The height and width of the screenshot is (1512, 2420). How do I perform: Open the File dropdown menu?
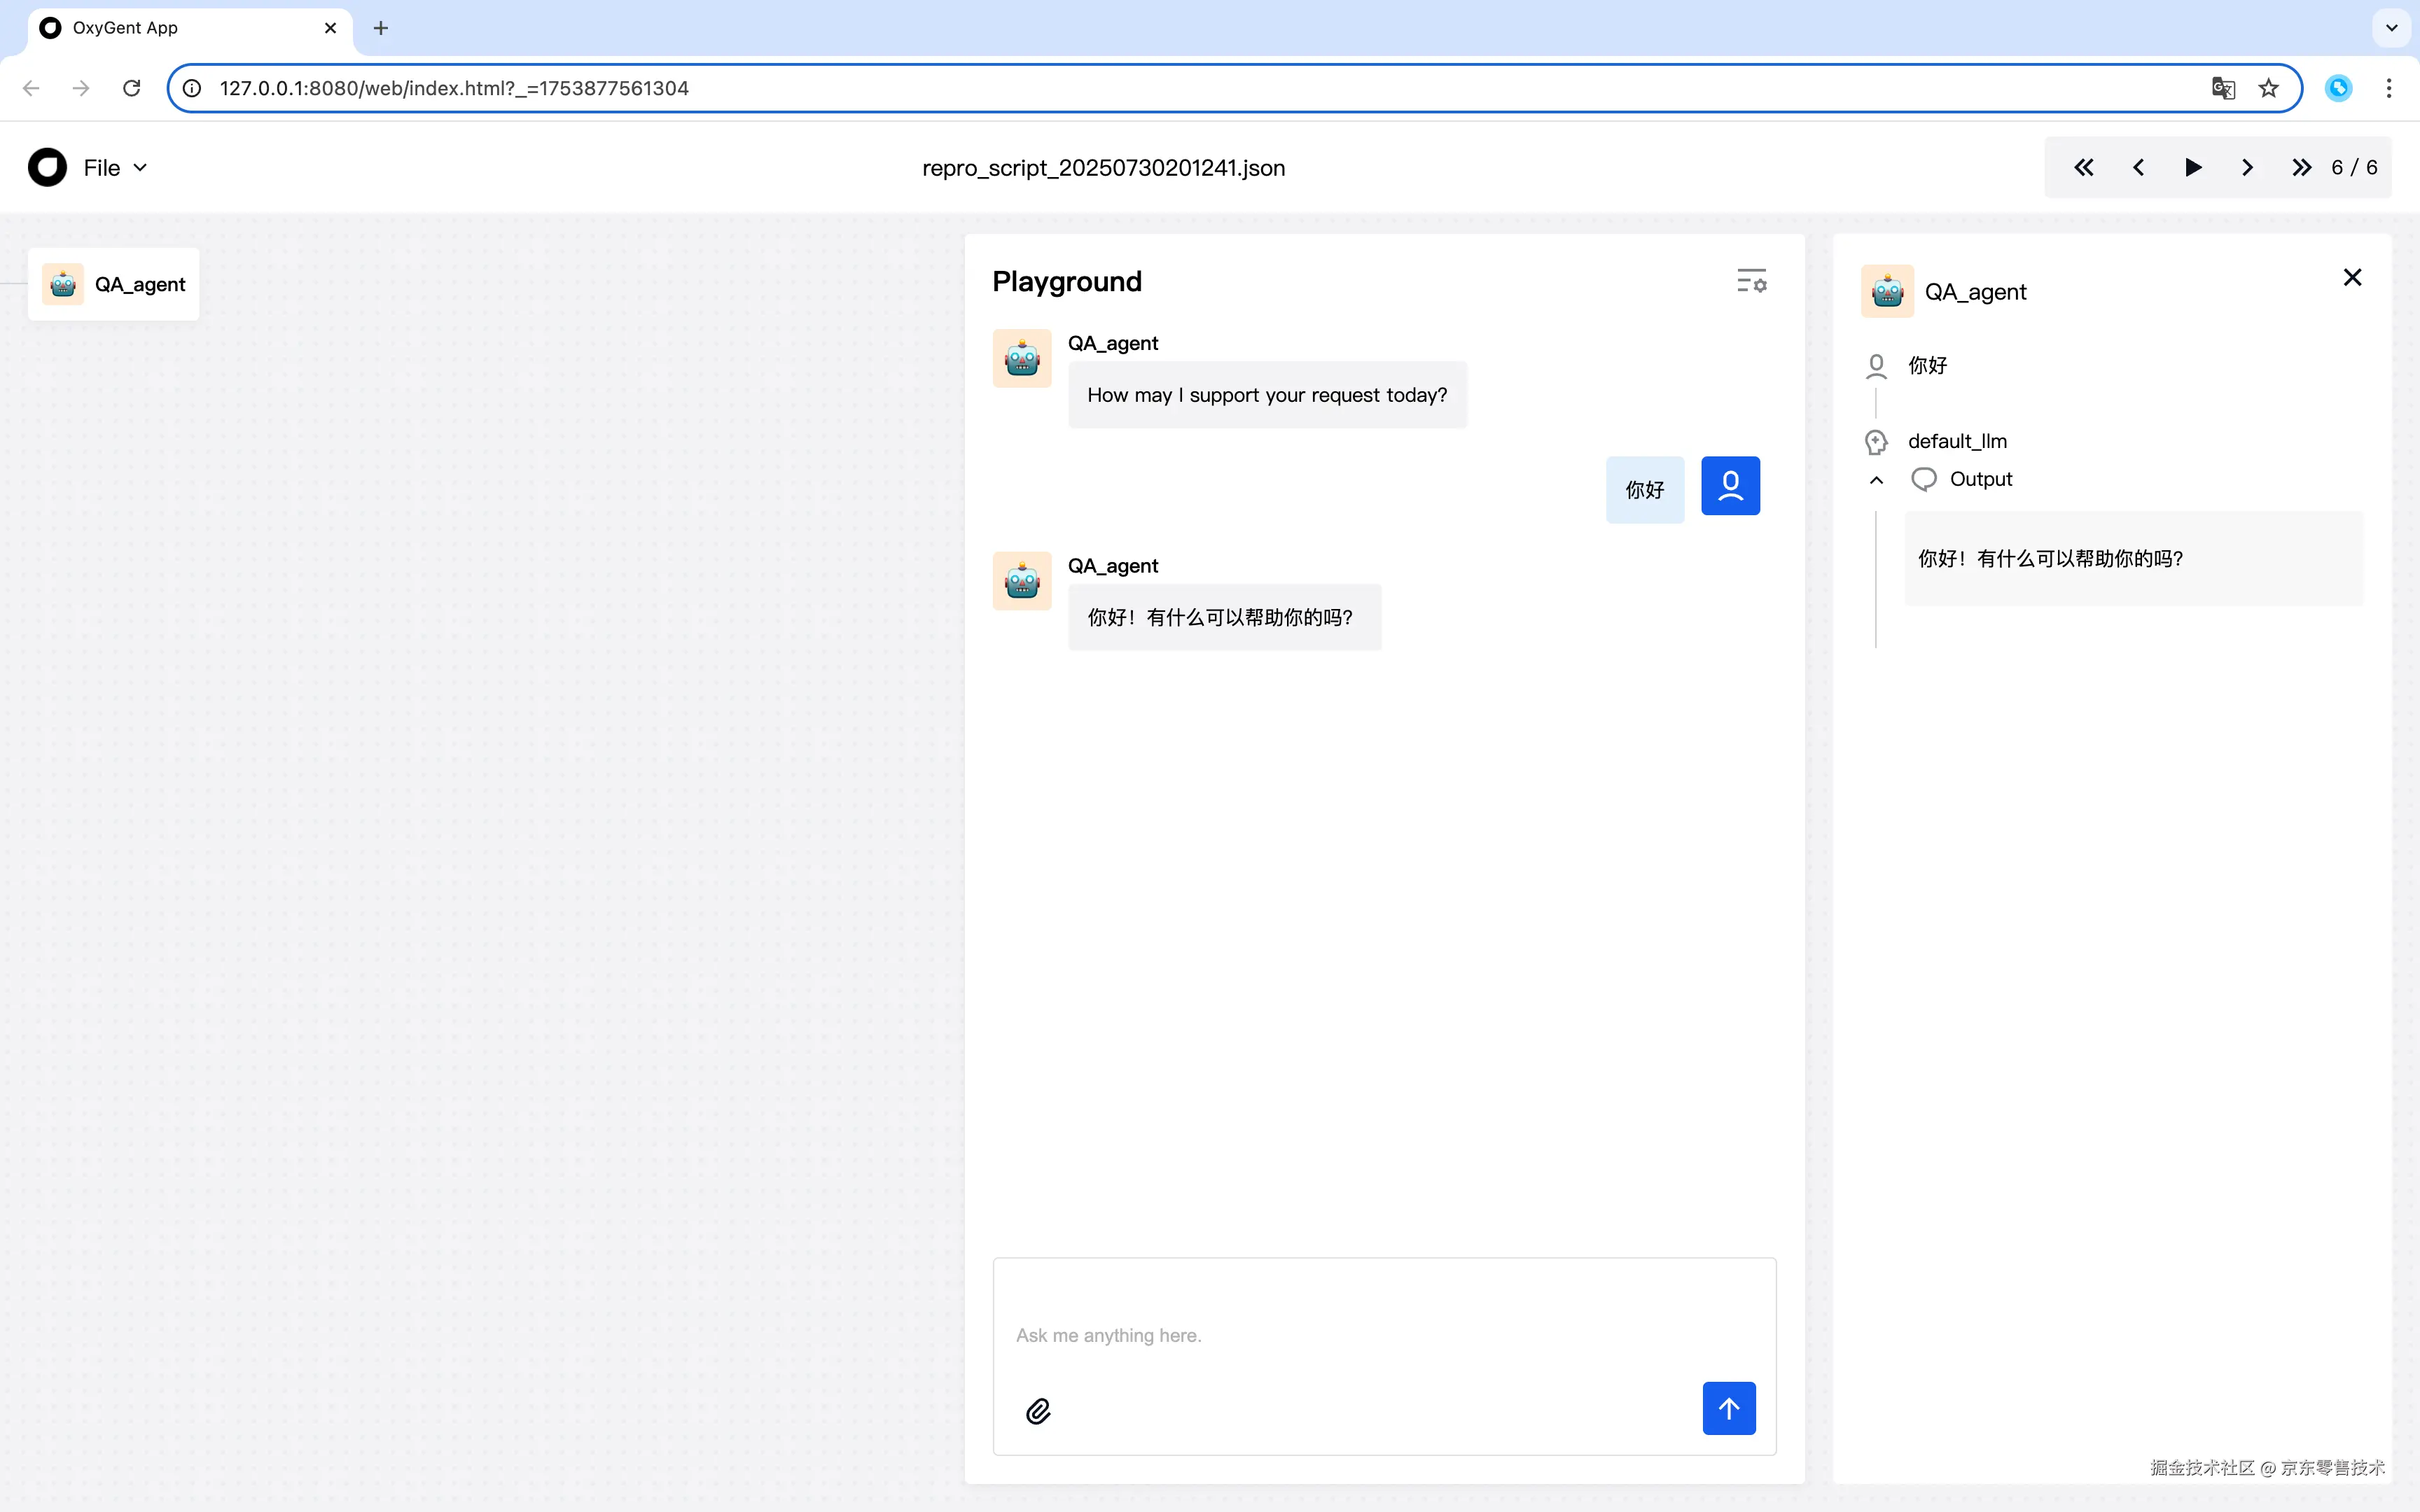[115, 168]
